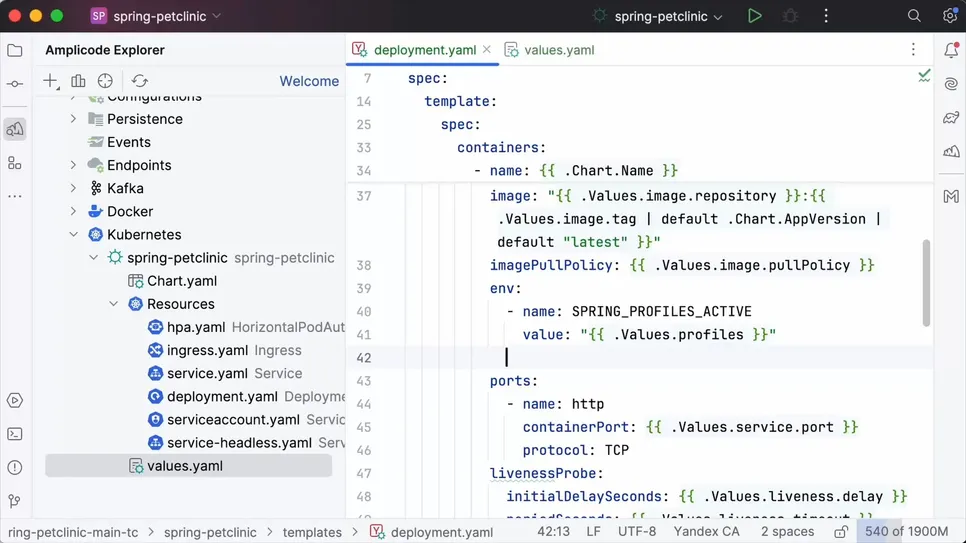
Task: Click SPRING_PROFILES_ACTIVE text in editor
Action: 662,312
